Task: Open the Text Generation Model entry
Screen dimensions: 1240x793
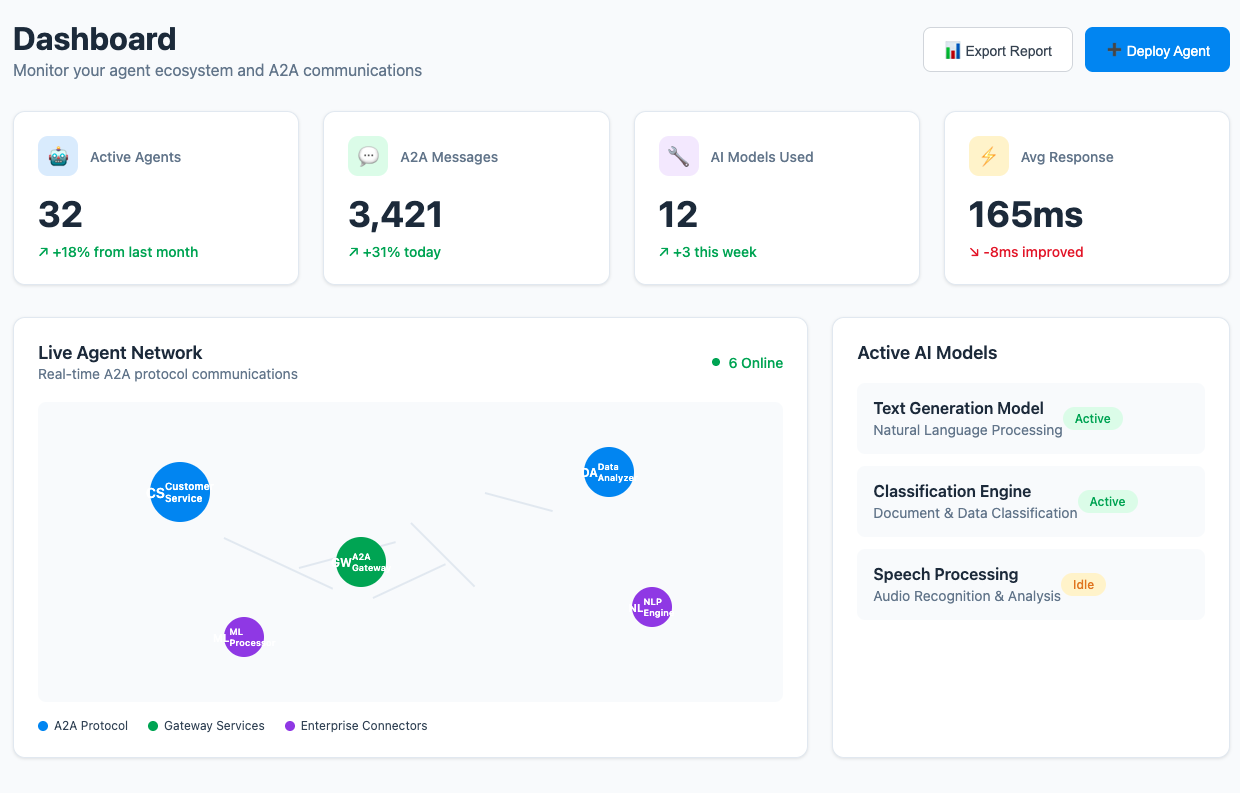Action: point(957,408)
